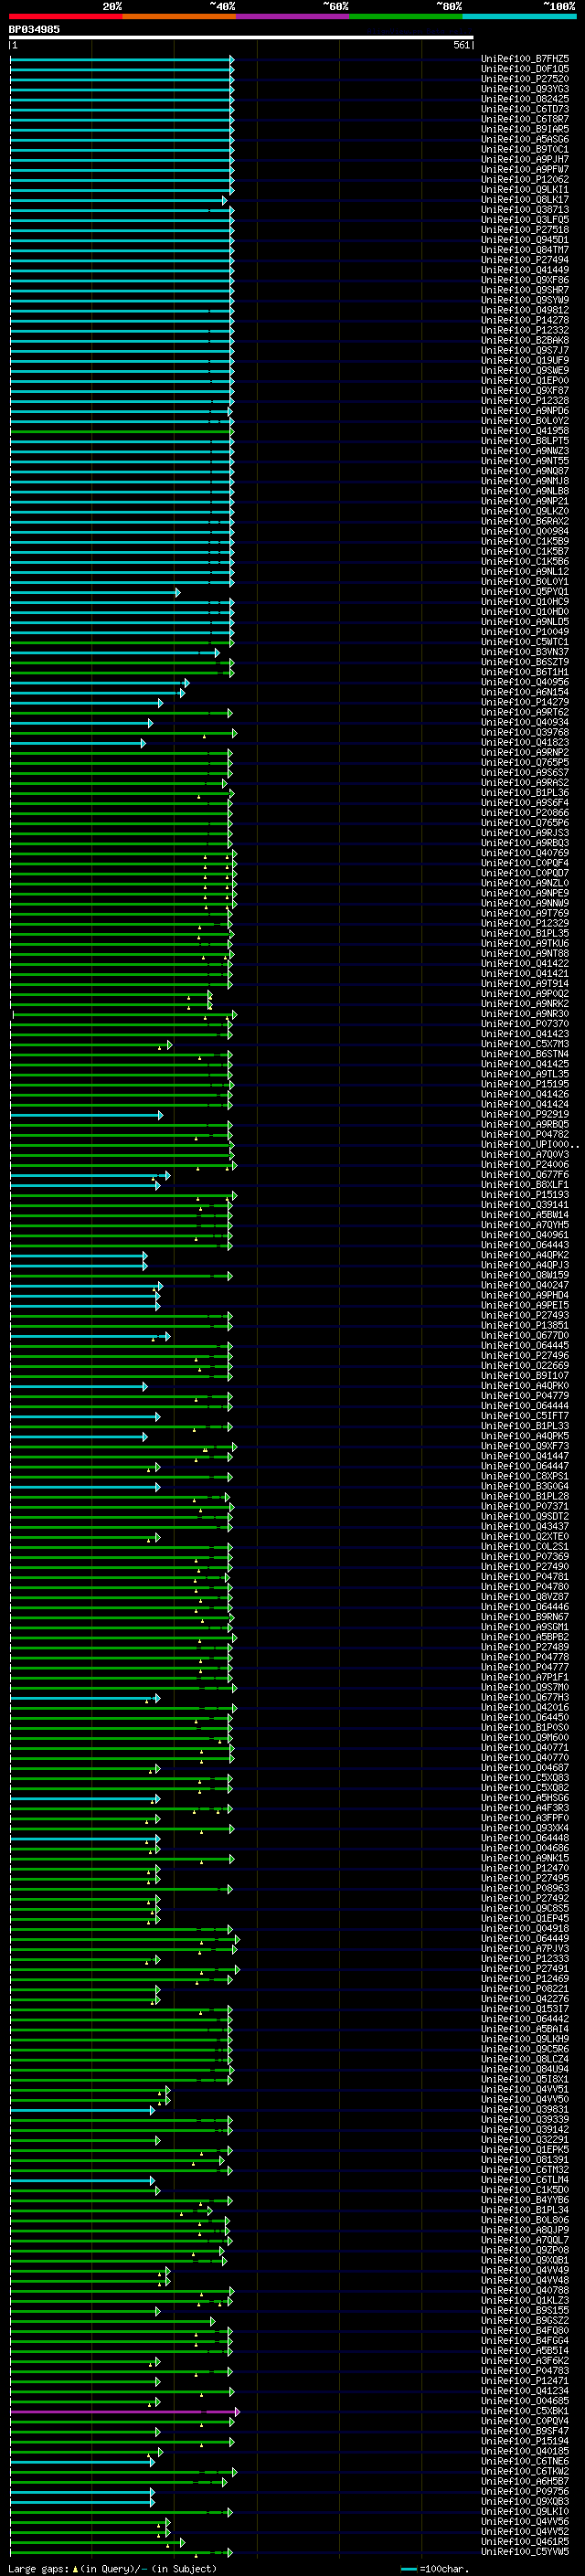Click the UniRef100_A4QPK2 label

tap(525, 1255)
